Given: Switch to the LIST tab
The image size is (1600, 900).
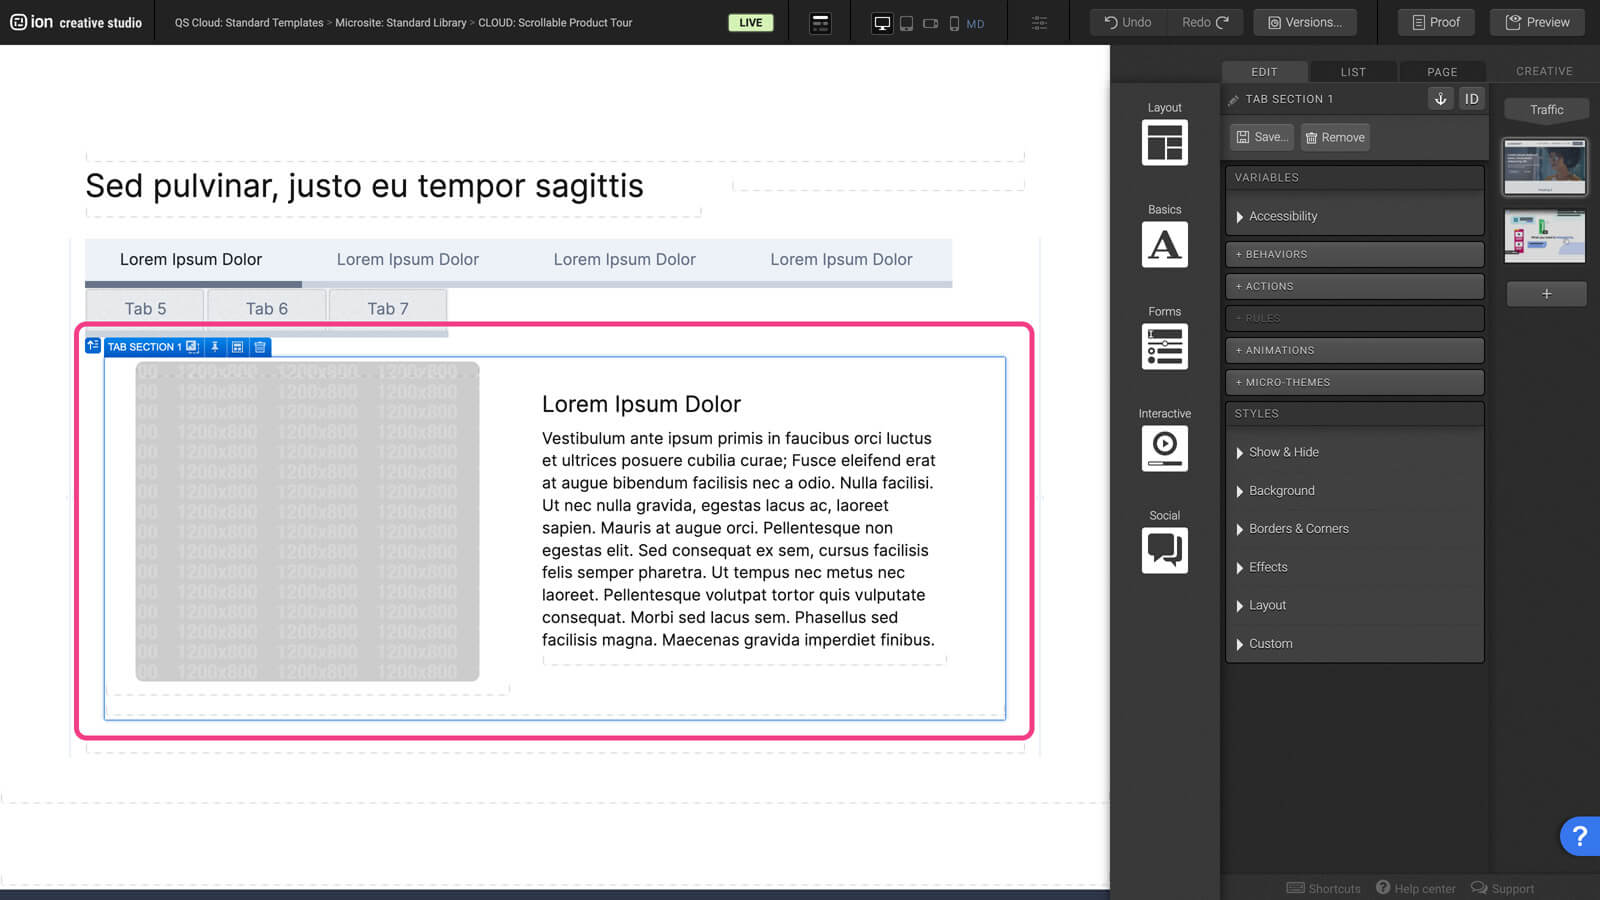Looking at the screenshot, I should [x=1352, y=72].
